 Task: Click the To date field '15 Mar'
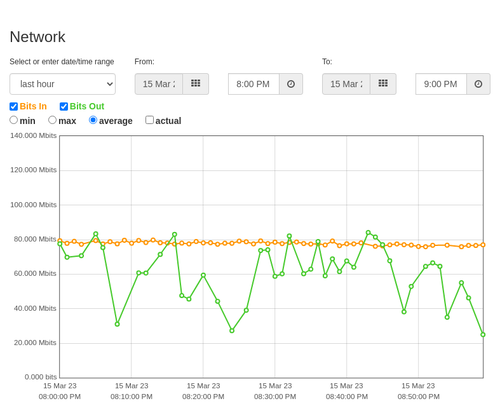pyautogui.click(x=346, y=84)
